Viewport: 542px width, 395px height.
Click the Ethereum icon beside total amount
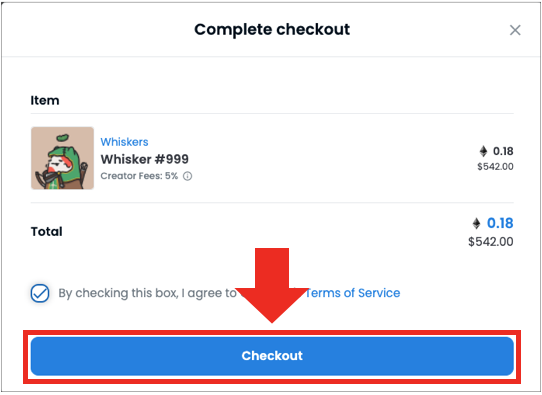pos(476,223)
